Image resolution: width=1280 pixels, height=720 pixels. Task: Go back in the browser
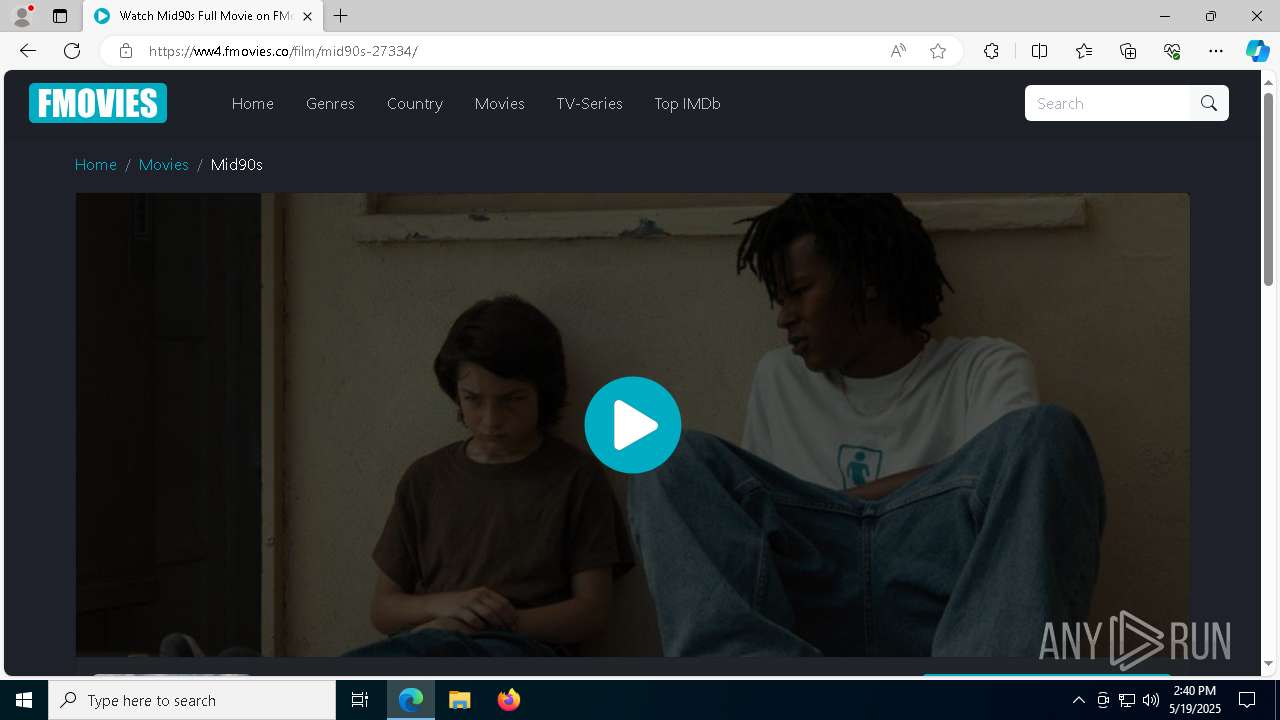click(28, 51)
